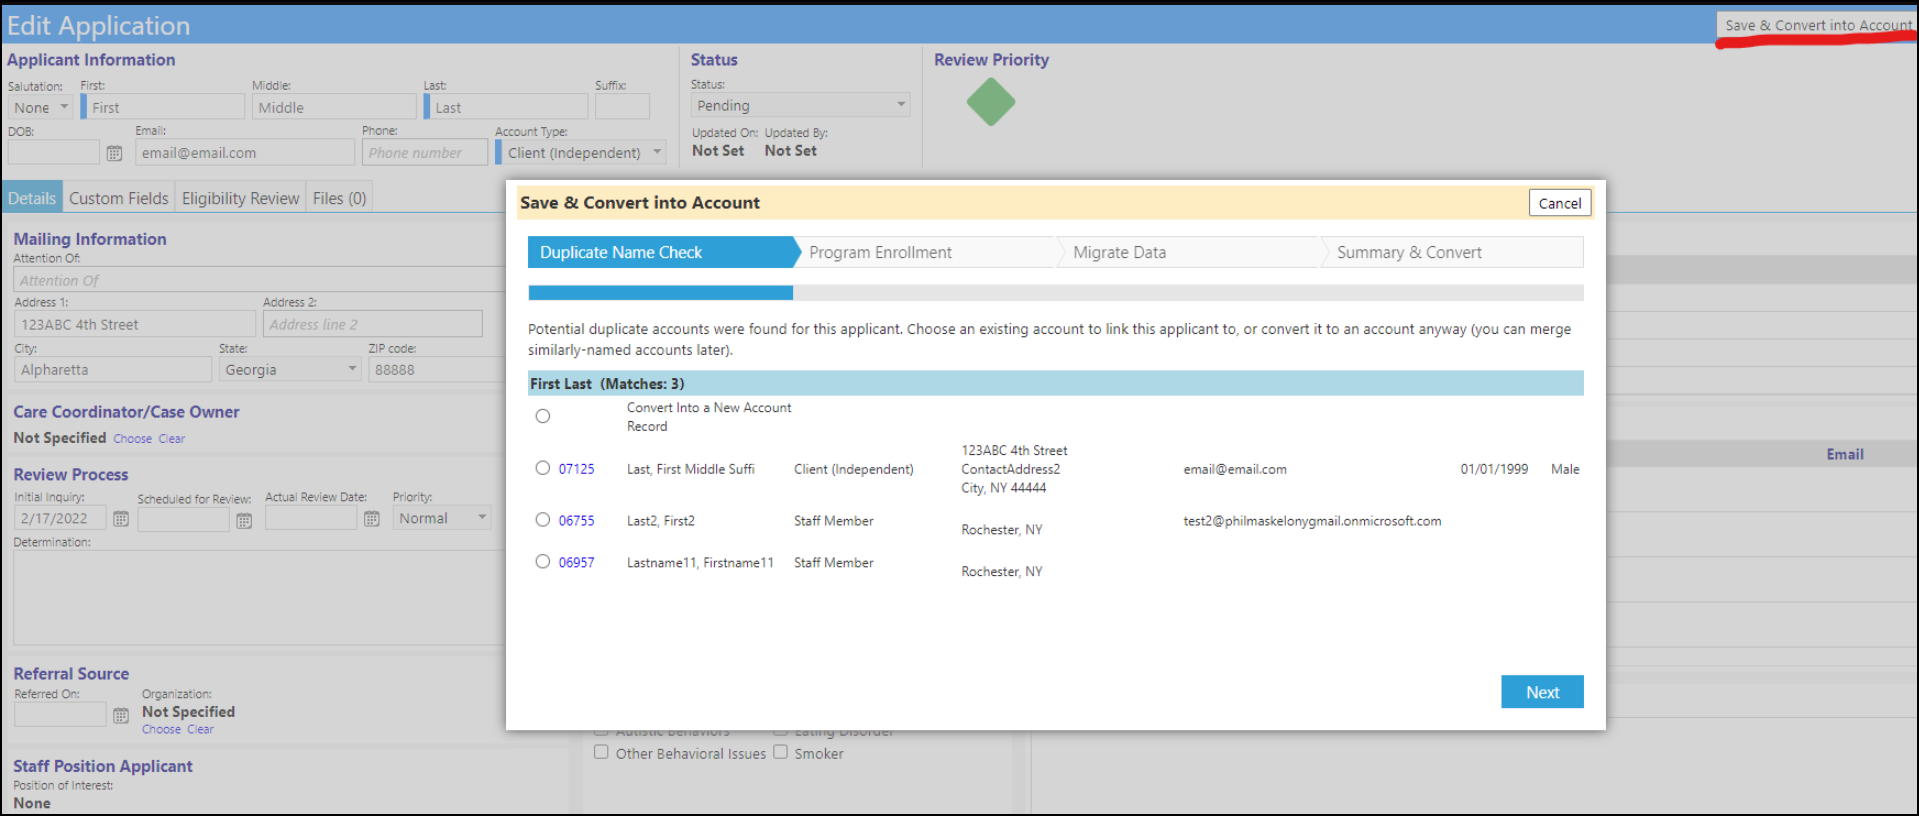The height and width of the screenshot is (816, 1919).
Task: Click the green Review Priority diamond icon
Action: pos(991,102)
